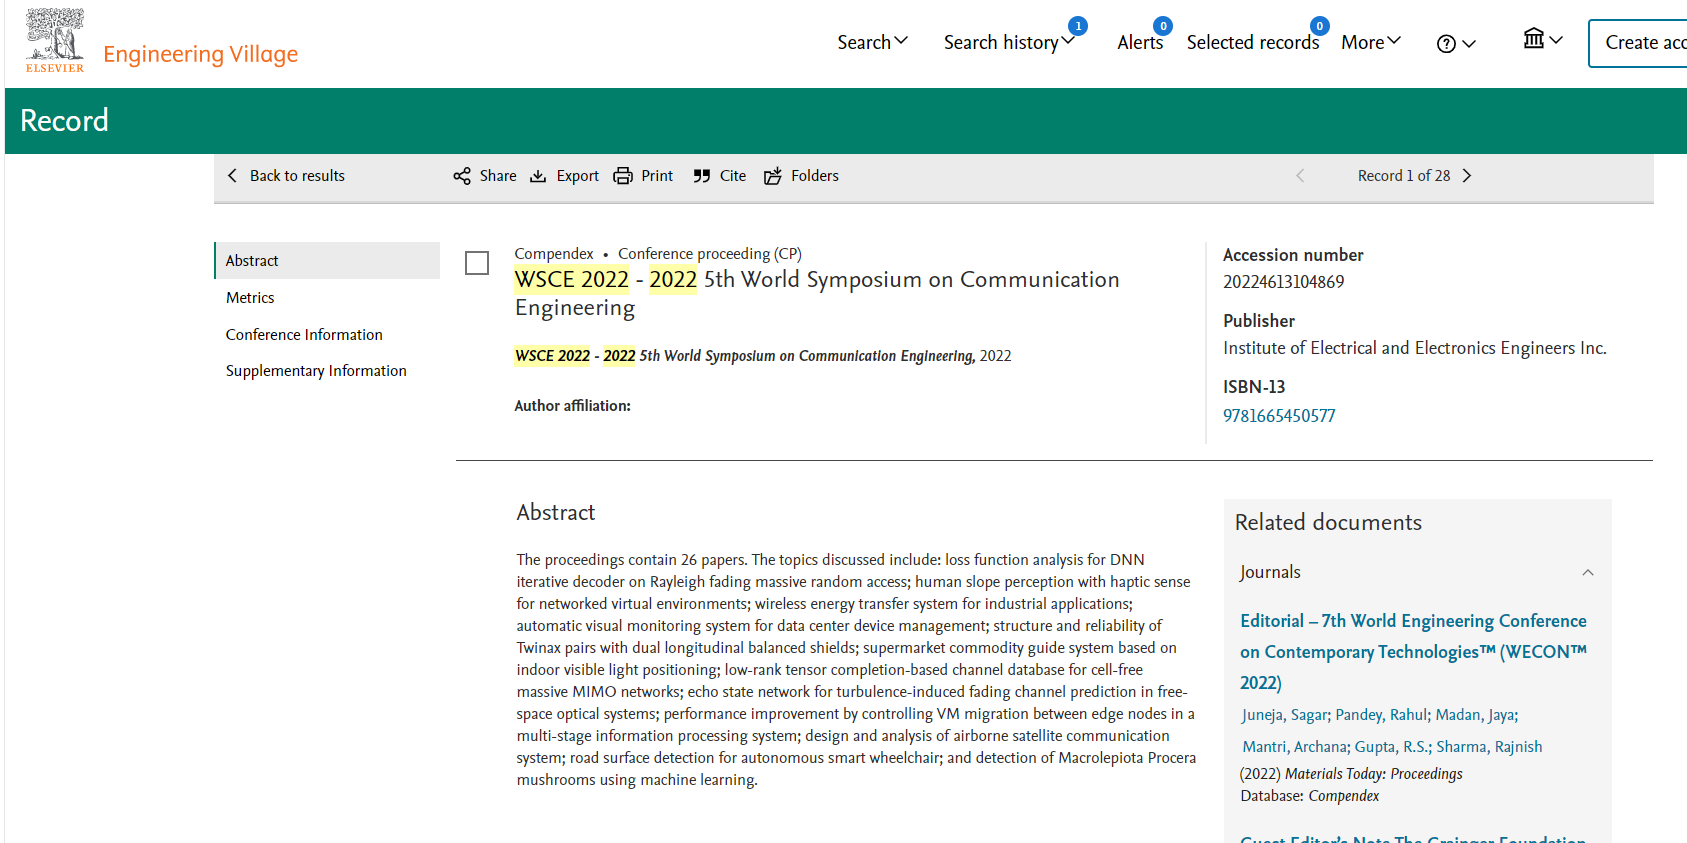Screen dimensions: 1687x843
Task: Open author Mantri, Archana link
Action: click(1295, 747)
